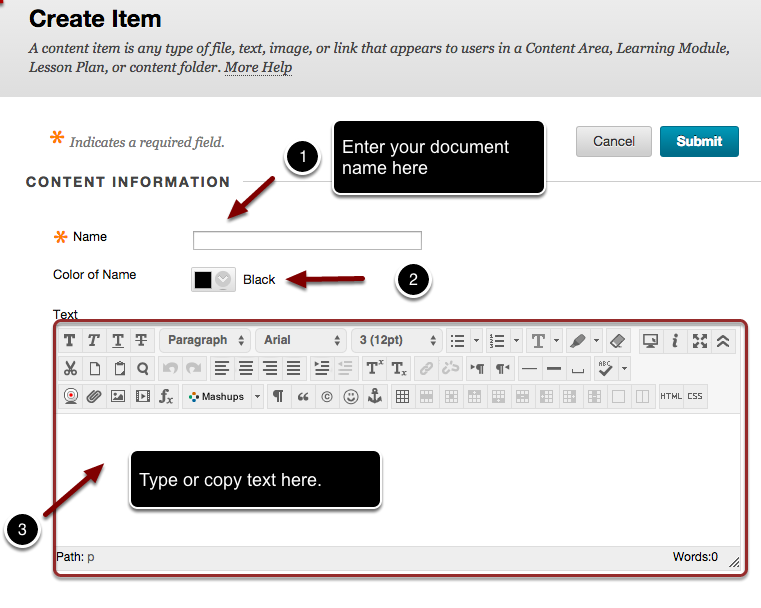Screen dimensions: 761x608
Task: Open the 3 (12pt) font size dropdown
Action: tap(397, 341)
